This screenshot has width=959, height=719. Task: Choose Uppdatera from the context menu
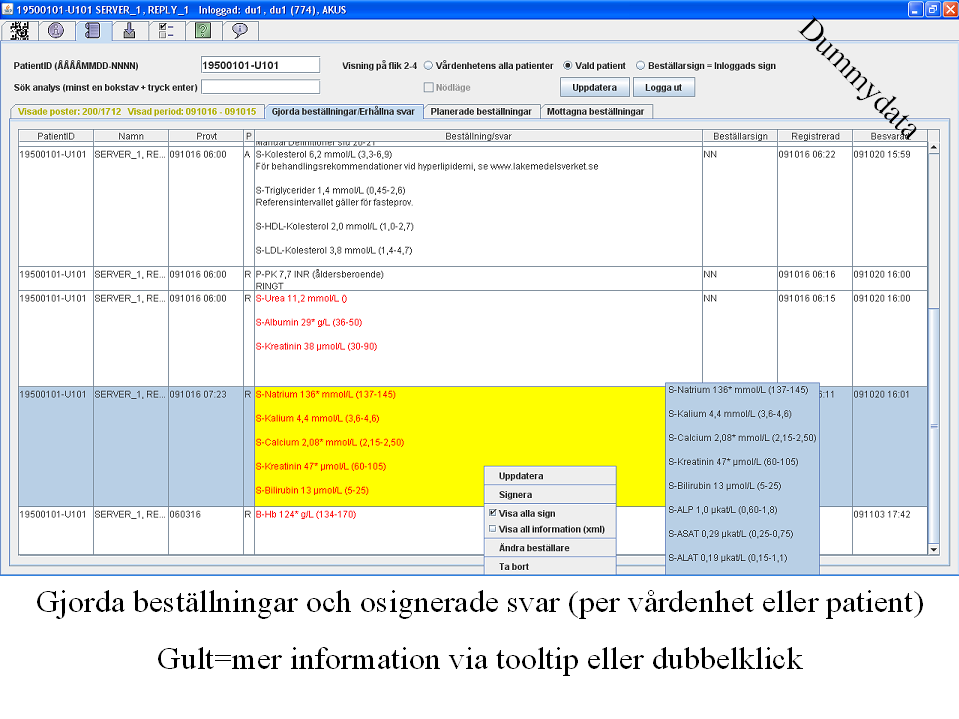(550, 476)
